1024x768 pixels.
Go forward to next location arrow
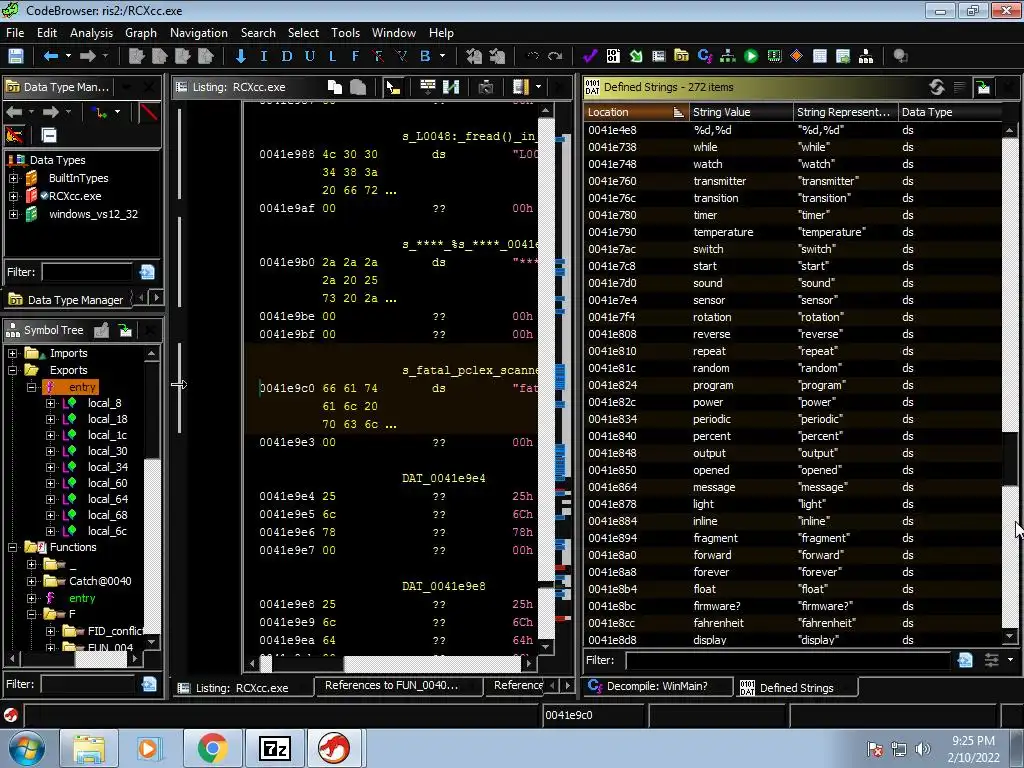pyautogui.click(x=88, y=56)
